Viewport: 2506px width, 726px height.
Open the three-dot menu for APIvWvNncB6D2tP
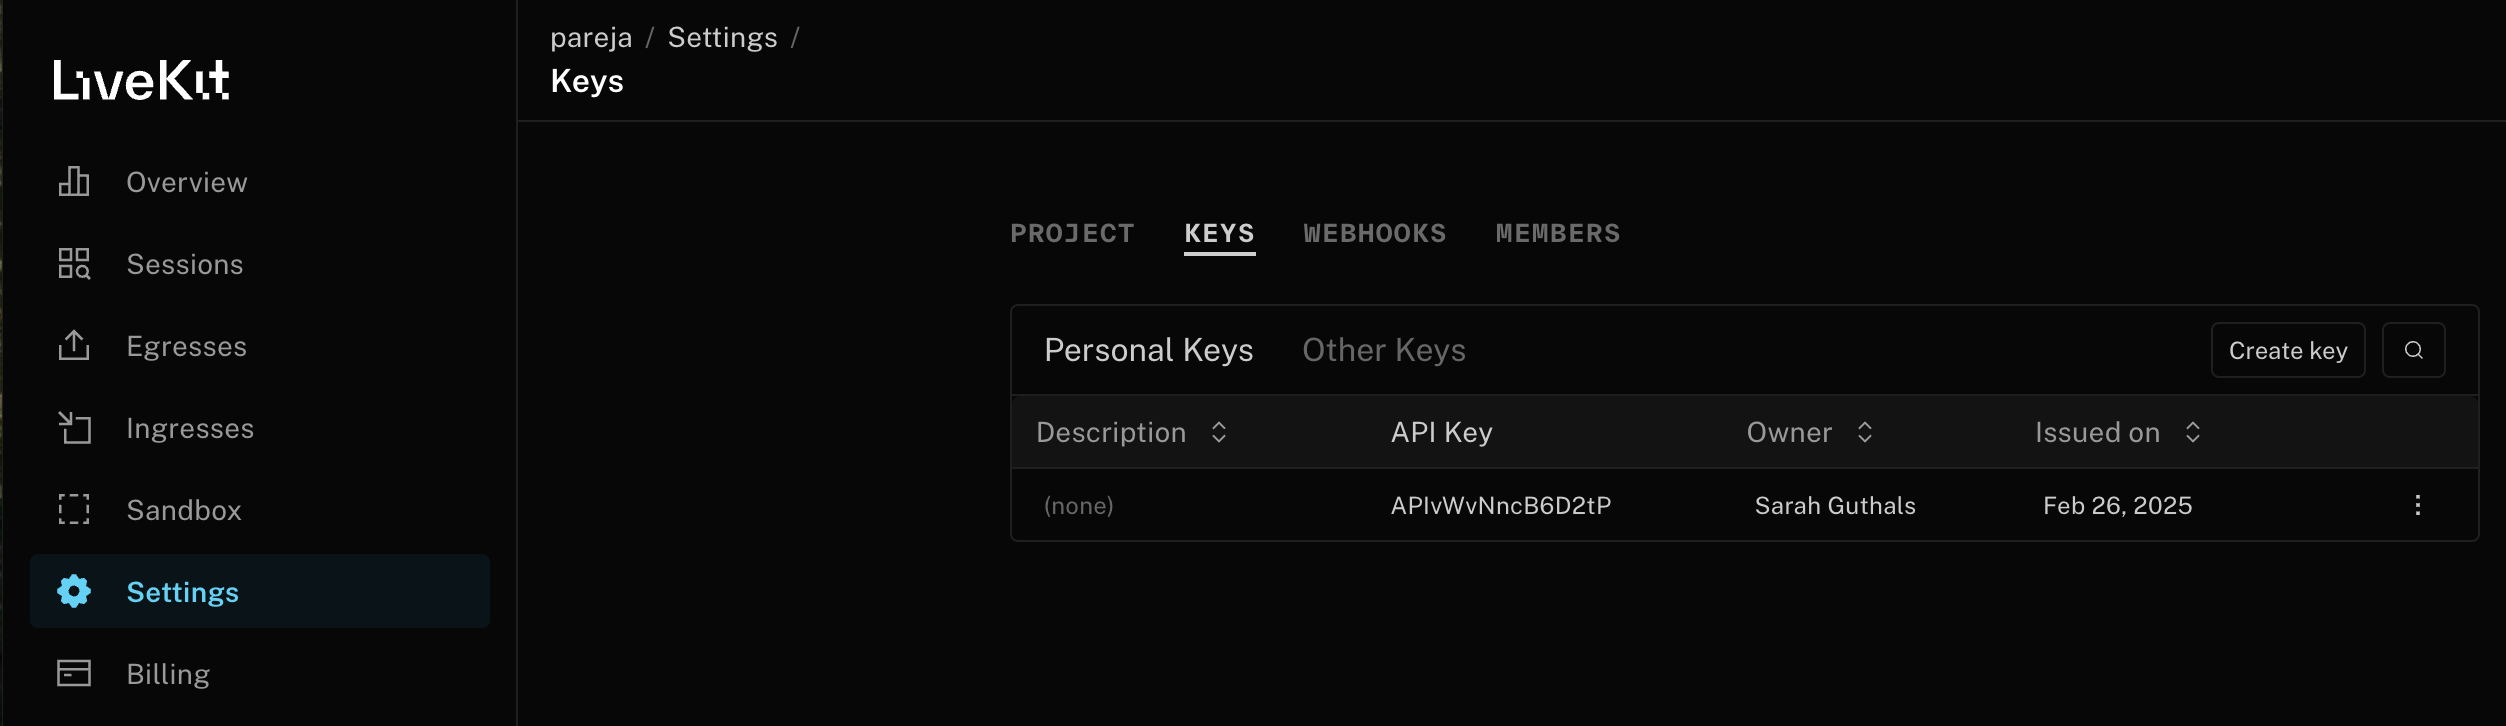click(2418, 505)
